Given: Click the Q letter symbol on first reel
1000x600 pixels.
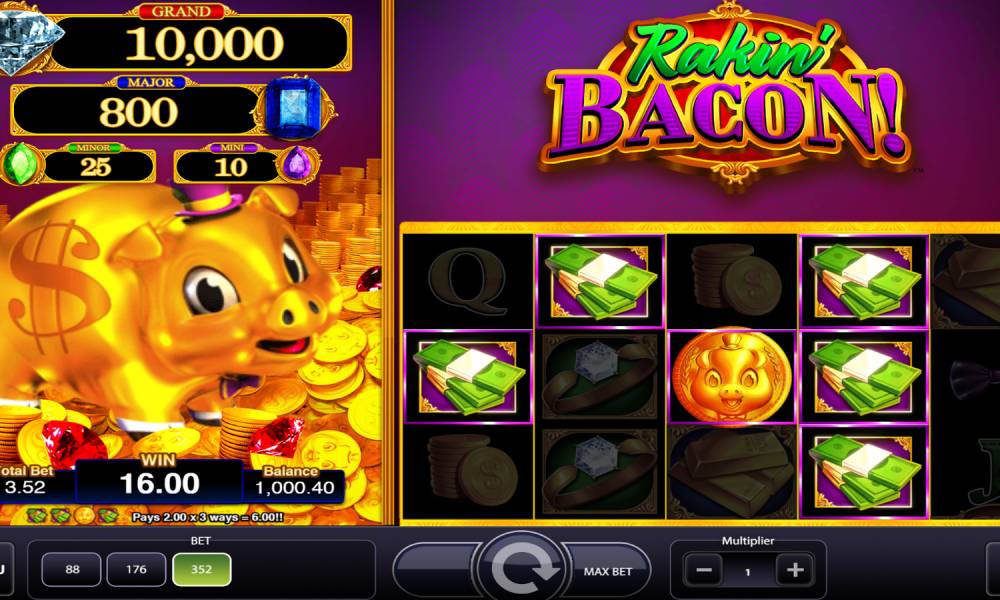Looking at the screenshot, I should pyautogui.click(x=467, y=281).
